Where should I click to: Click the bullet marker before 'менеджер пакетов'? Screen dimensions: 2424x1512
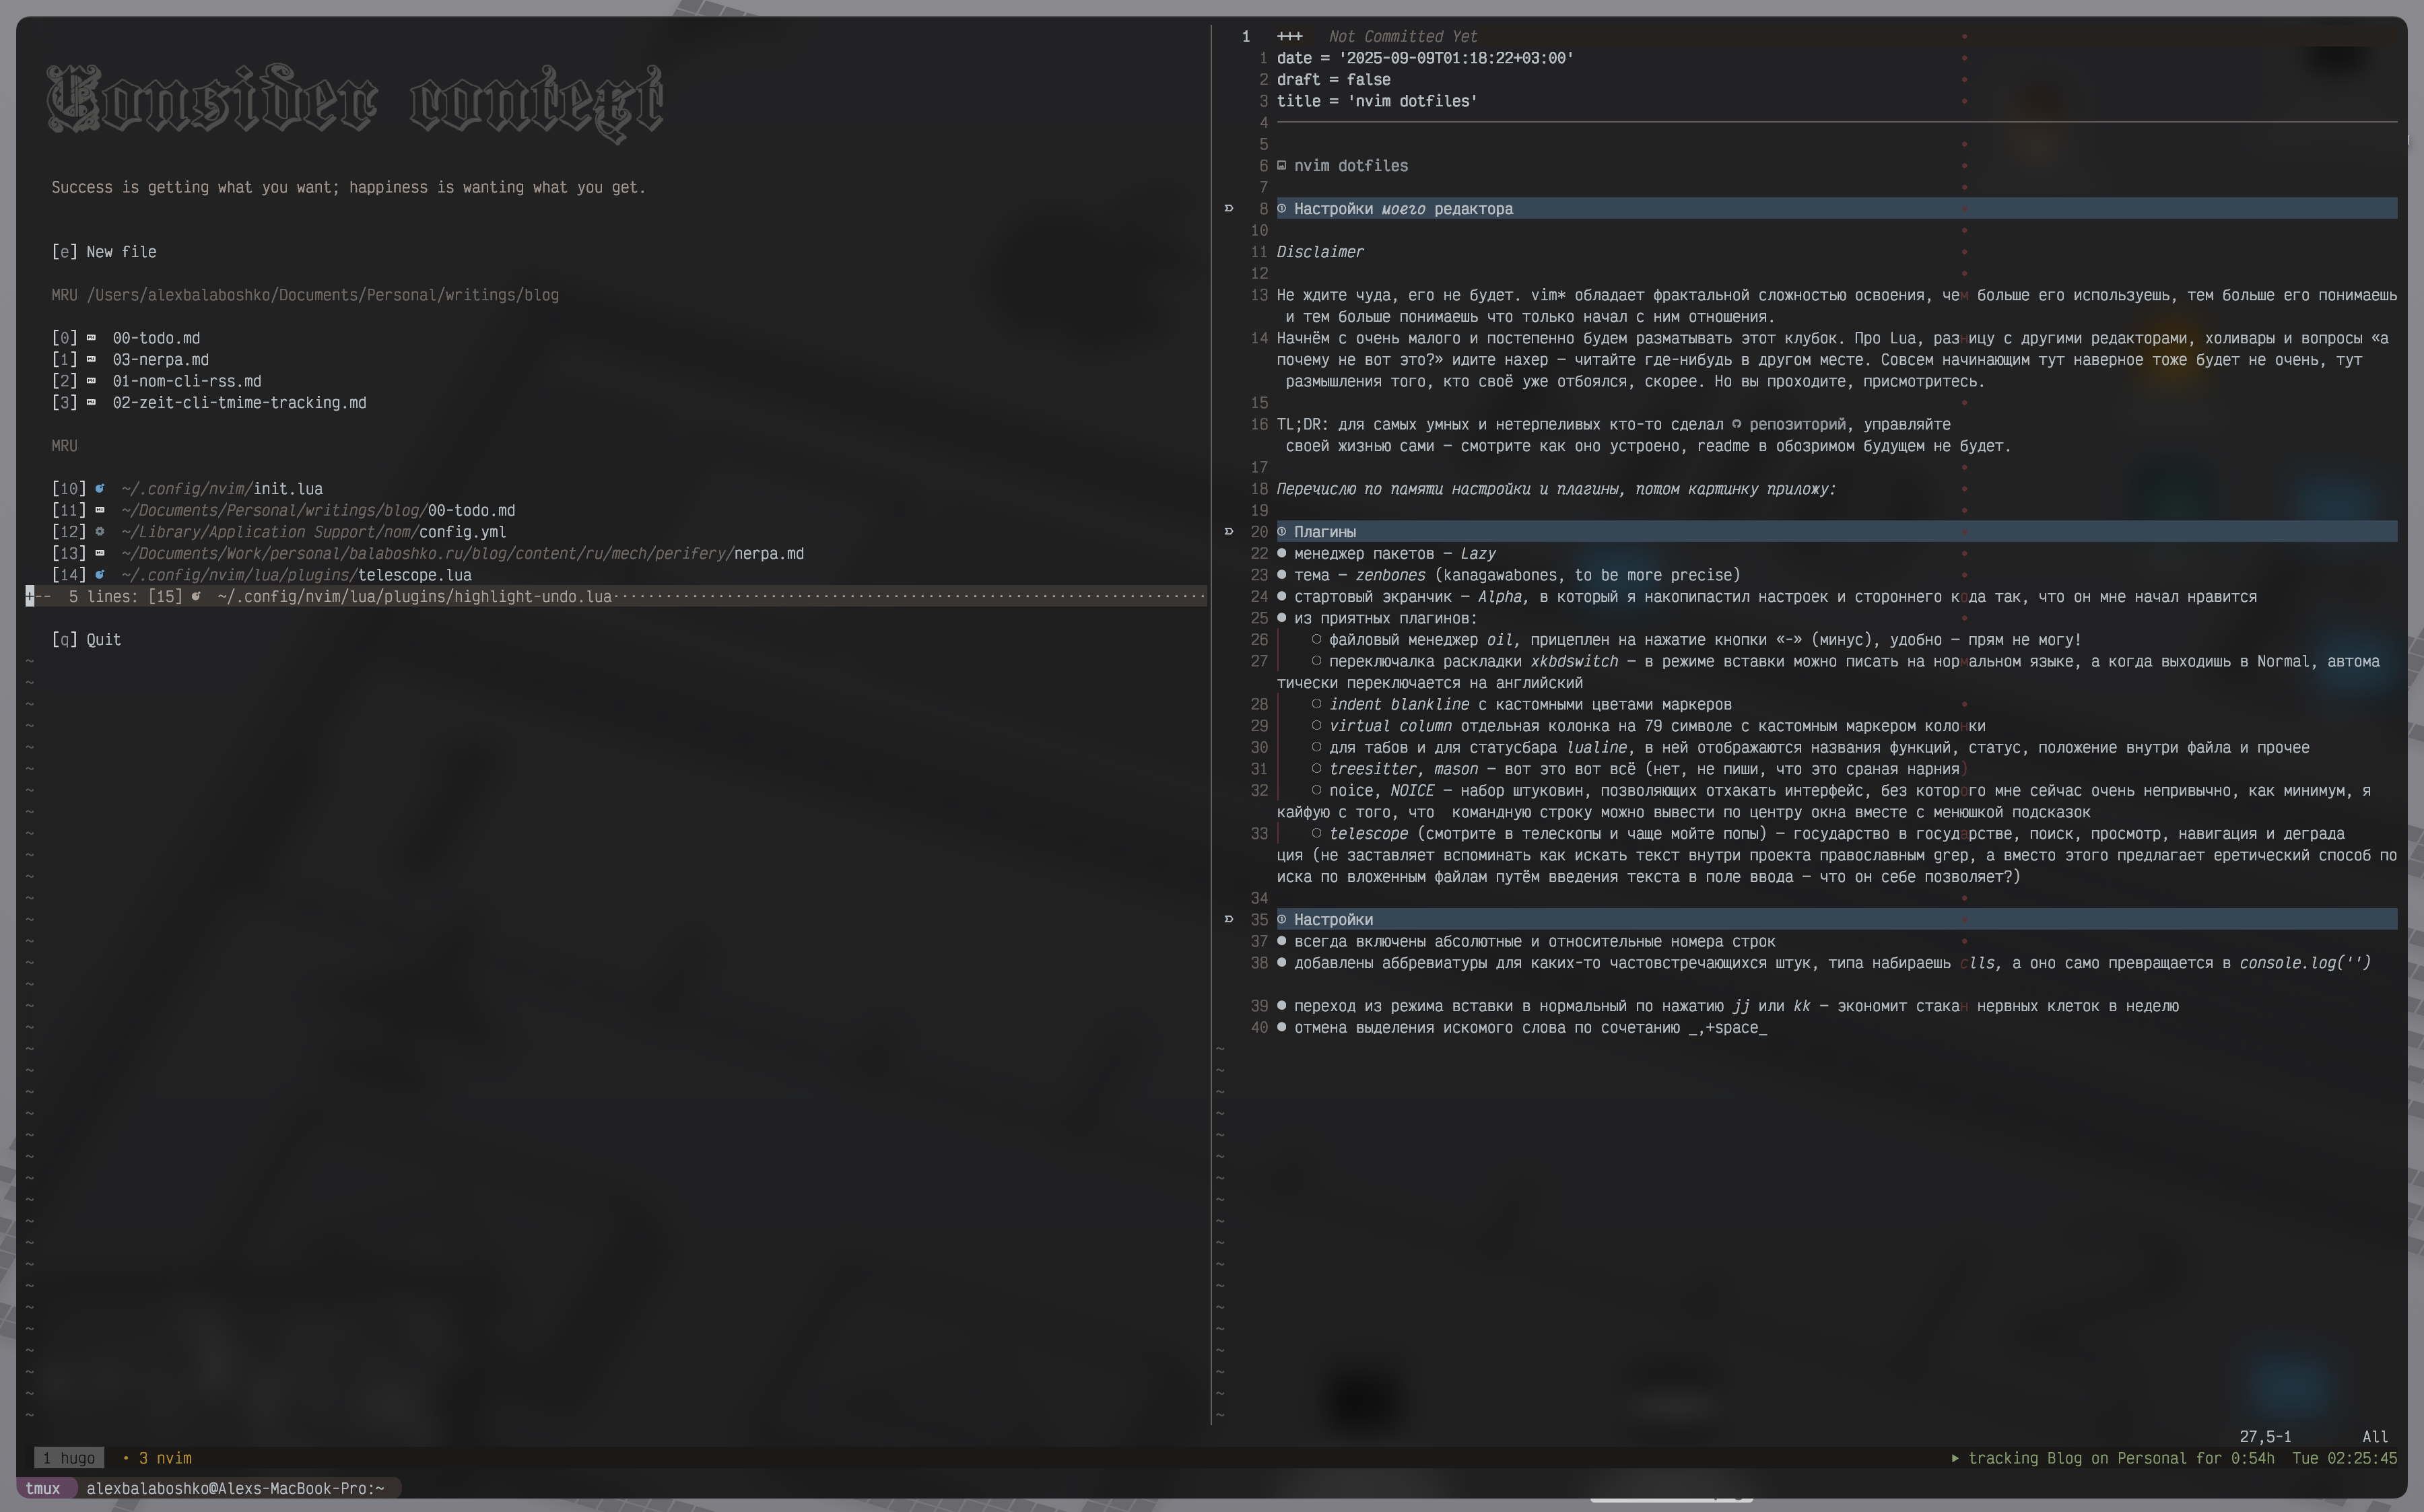click(1281, 553)
